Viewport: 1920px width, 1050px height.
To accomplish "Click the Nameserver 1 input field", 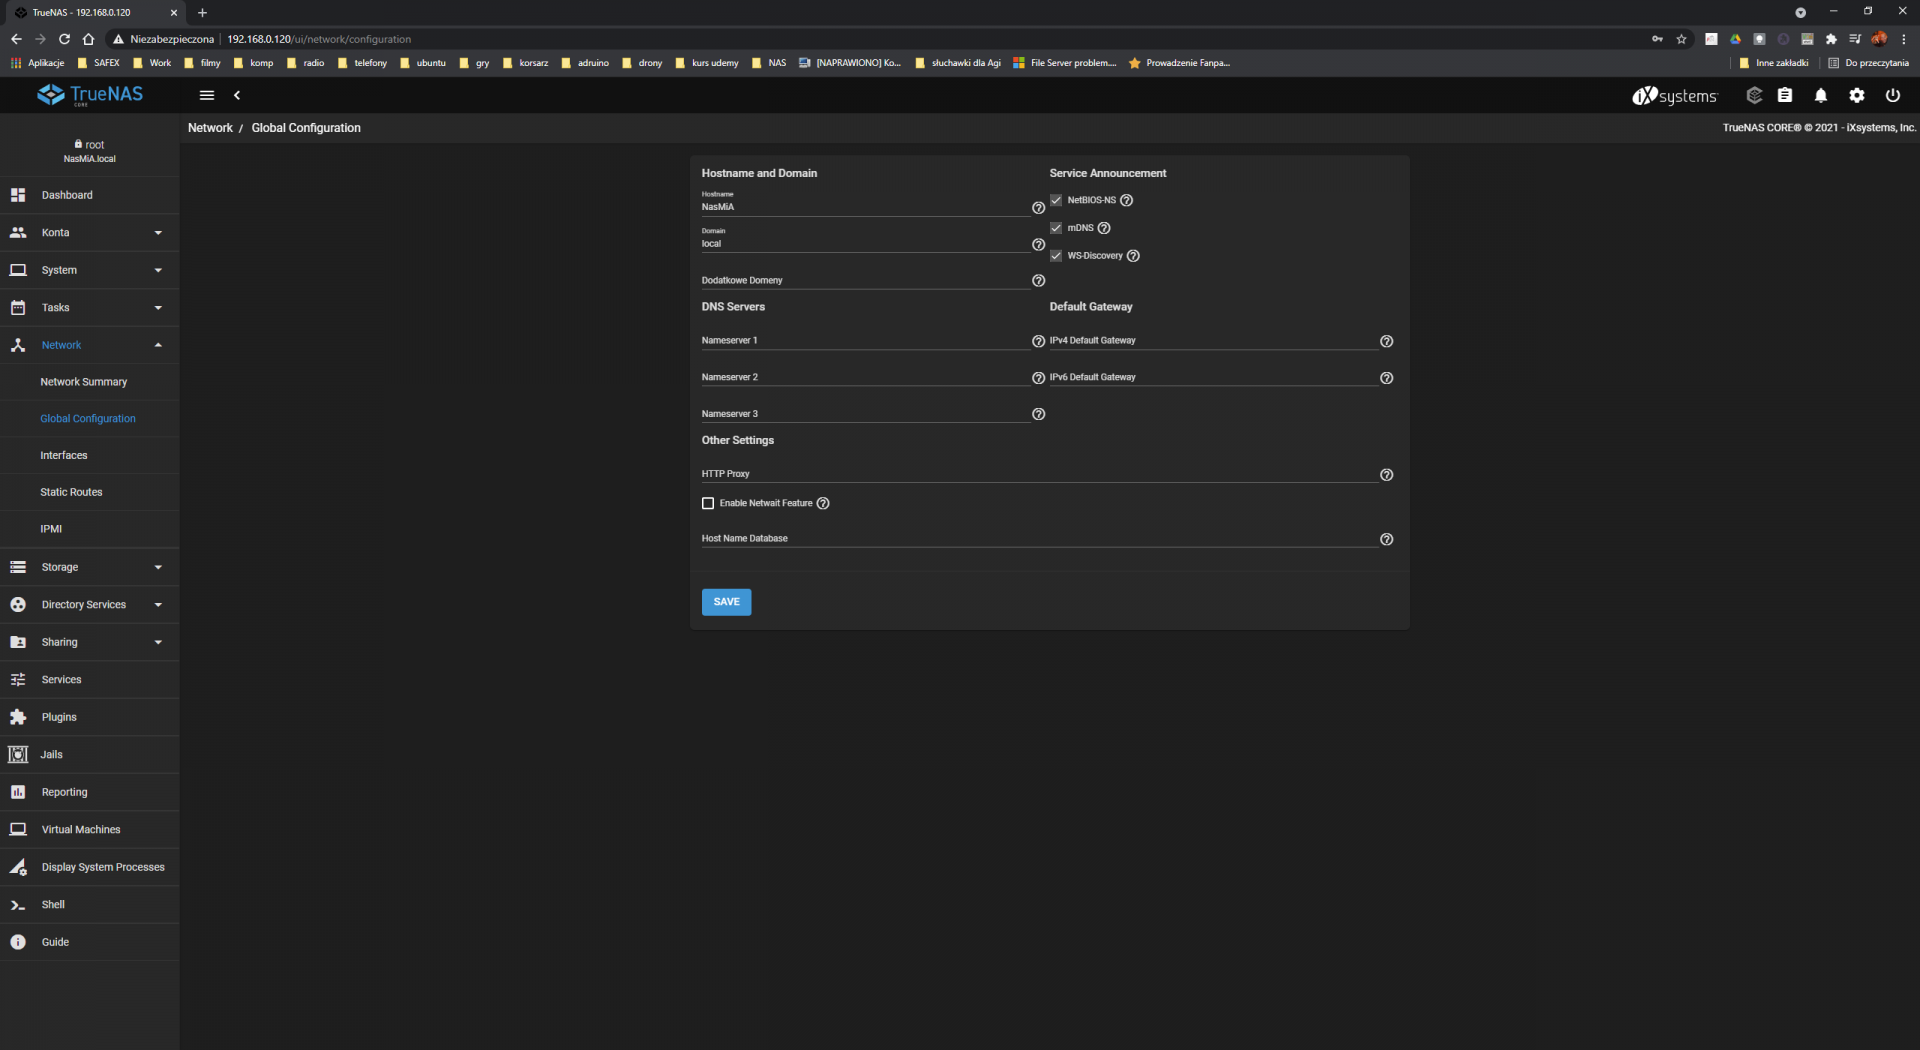I will (865, 341).
